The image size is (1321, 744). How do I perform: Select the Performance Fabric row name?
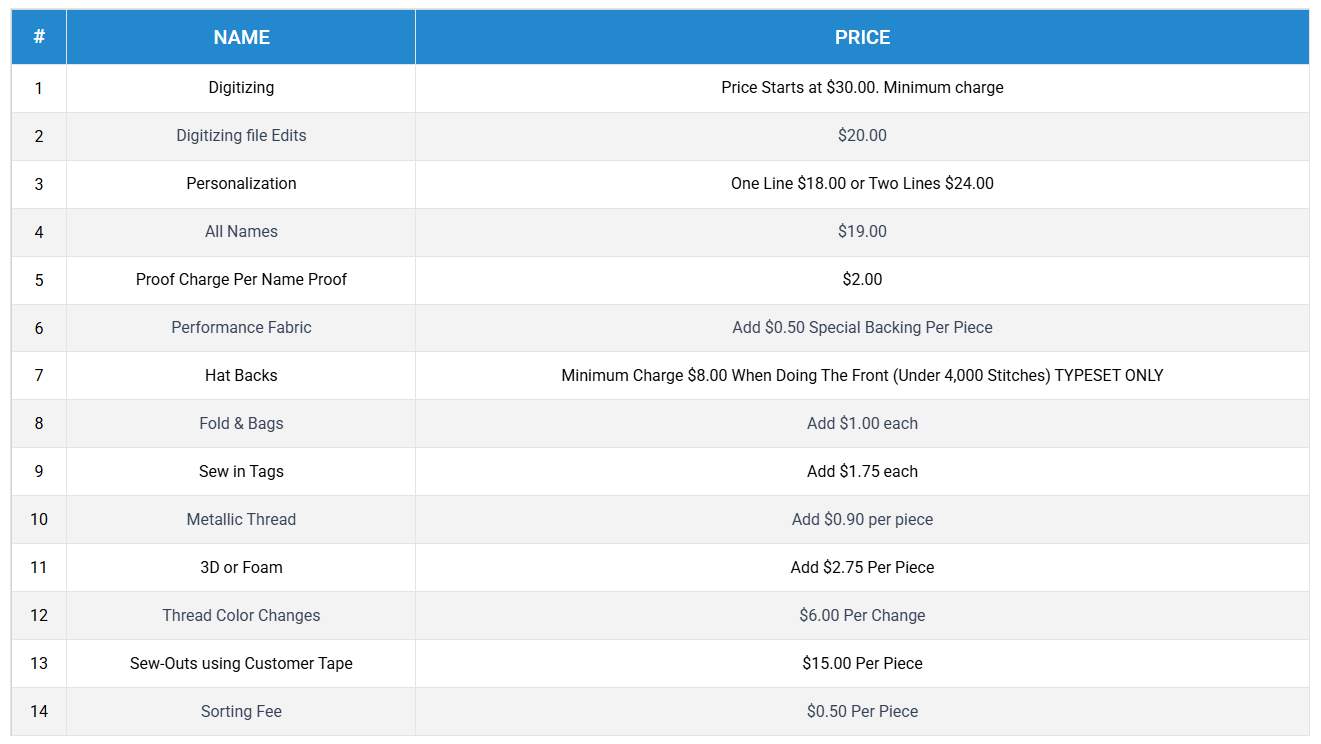[x=241, y=328]
